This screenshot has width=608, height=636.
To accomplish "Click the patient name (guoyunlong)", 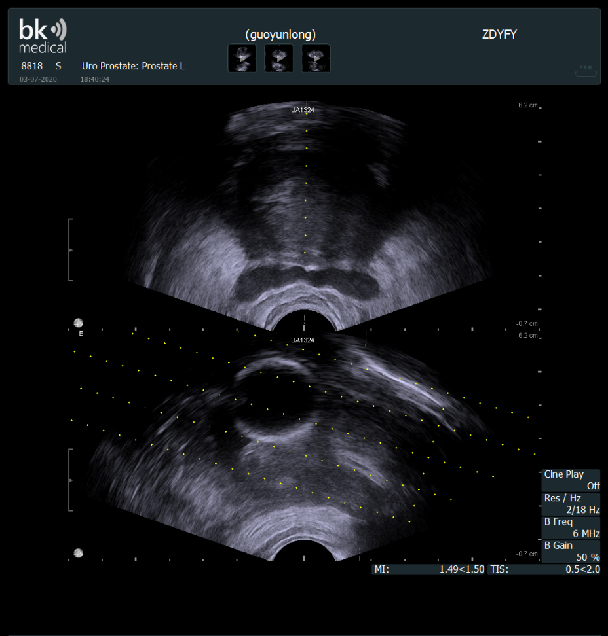I will (280, 34).
